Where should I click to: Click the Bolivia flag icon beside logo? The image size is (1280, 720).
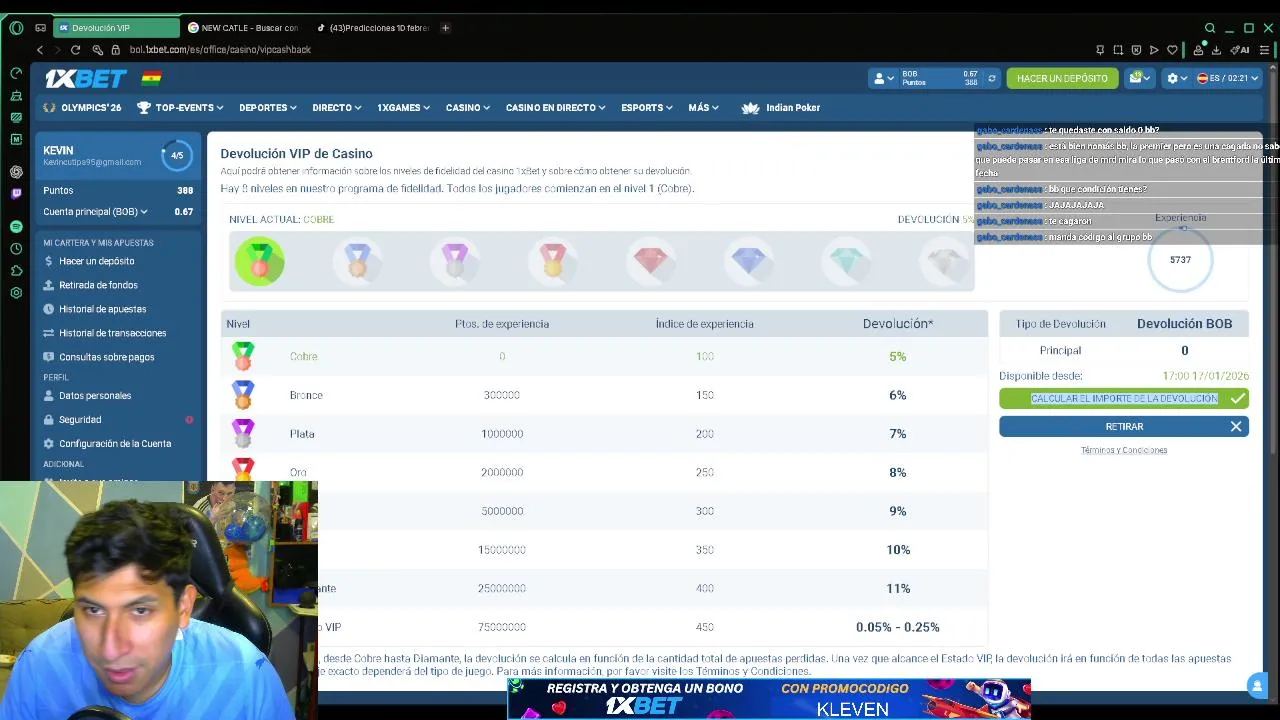click(x=151, y=78)
